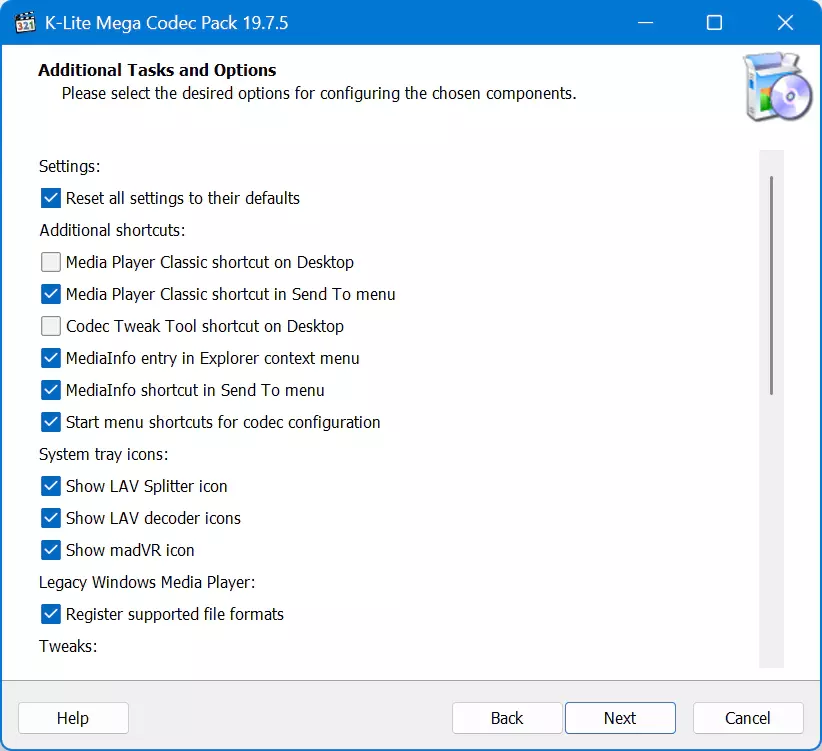Click the window title 'K-Lite Mega Codec Pack 19.7.5'
Screen dimensions: 822x751
pos(167,23)
